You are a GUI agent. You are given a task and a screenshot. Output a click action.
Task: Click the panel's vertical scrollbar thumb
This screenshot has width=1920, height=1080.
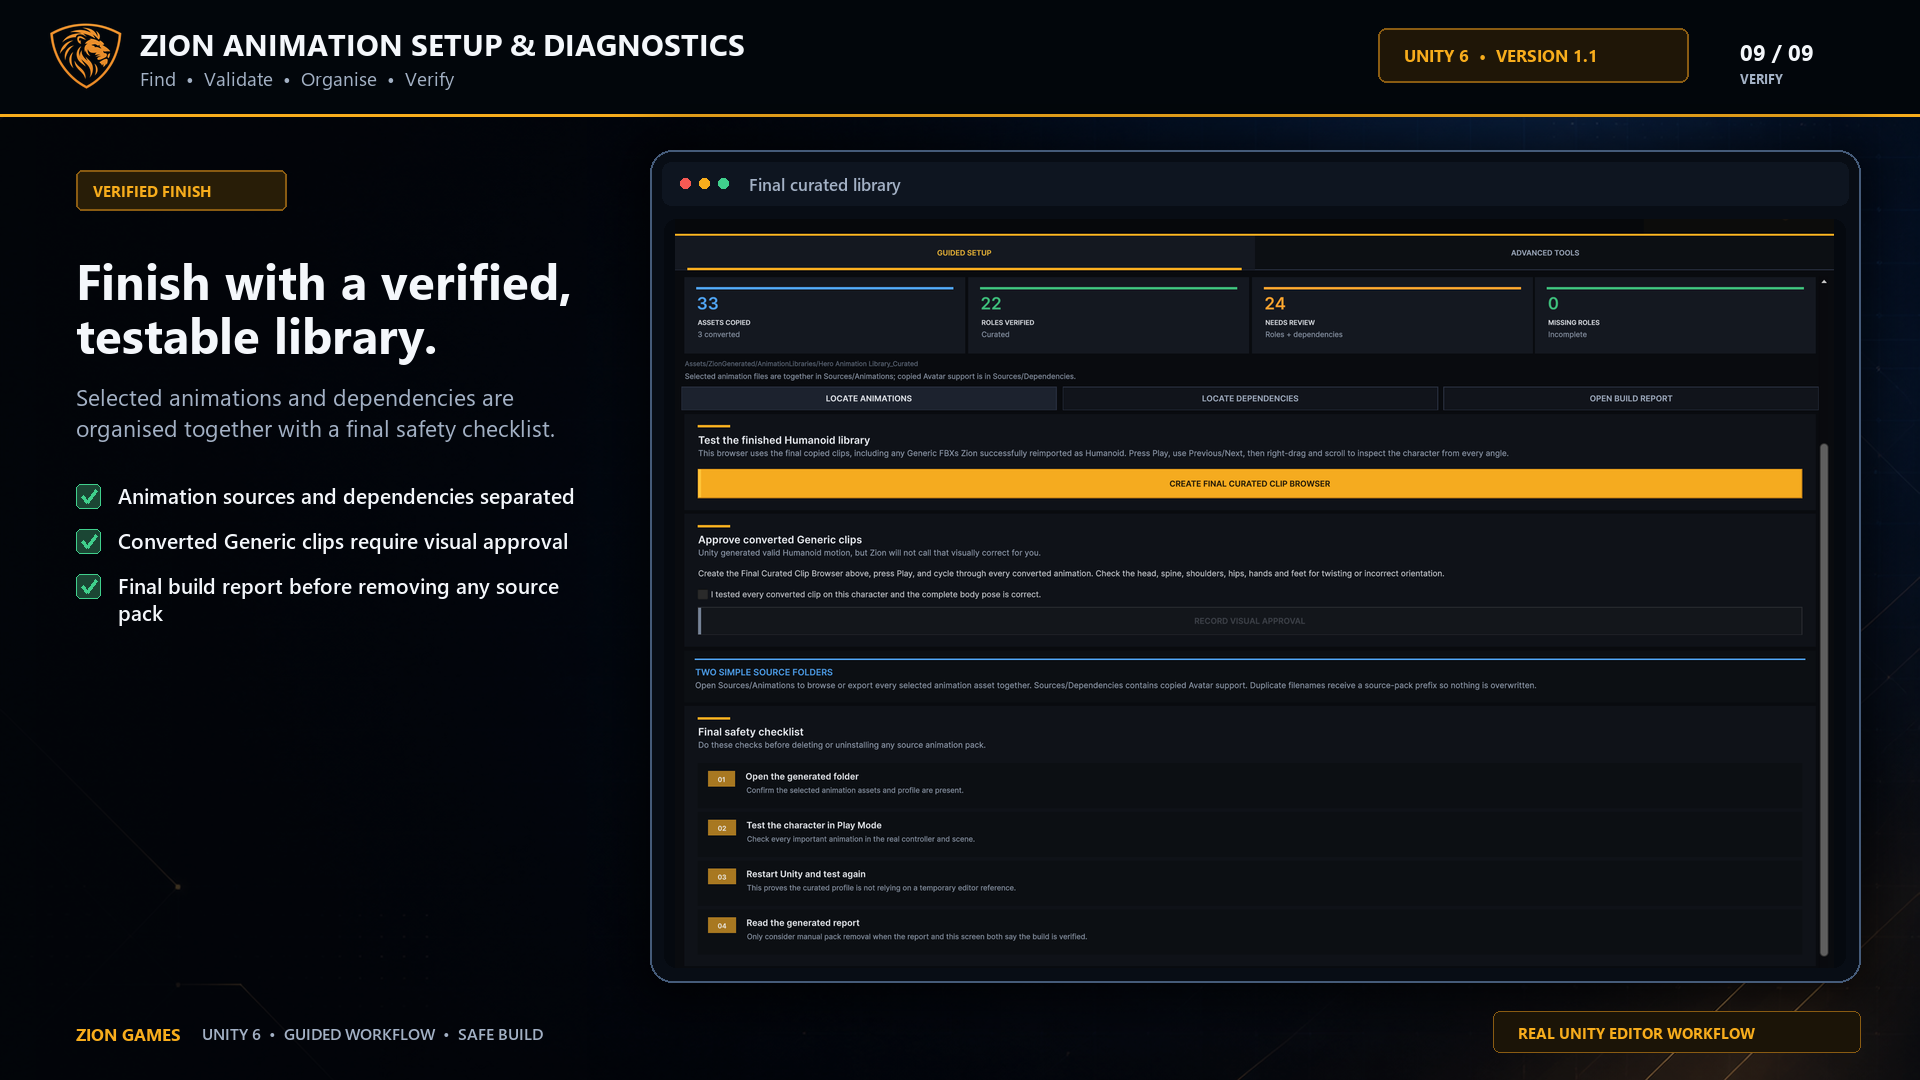(x=1823, y=700)
